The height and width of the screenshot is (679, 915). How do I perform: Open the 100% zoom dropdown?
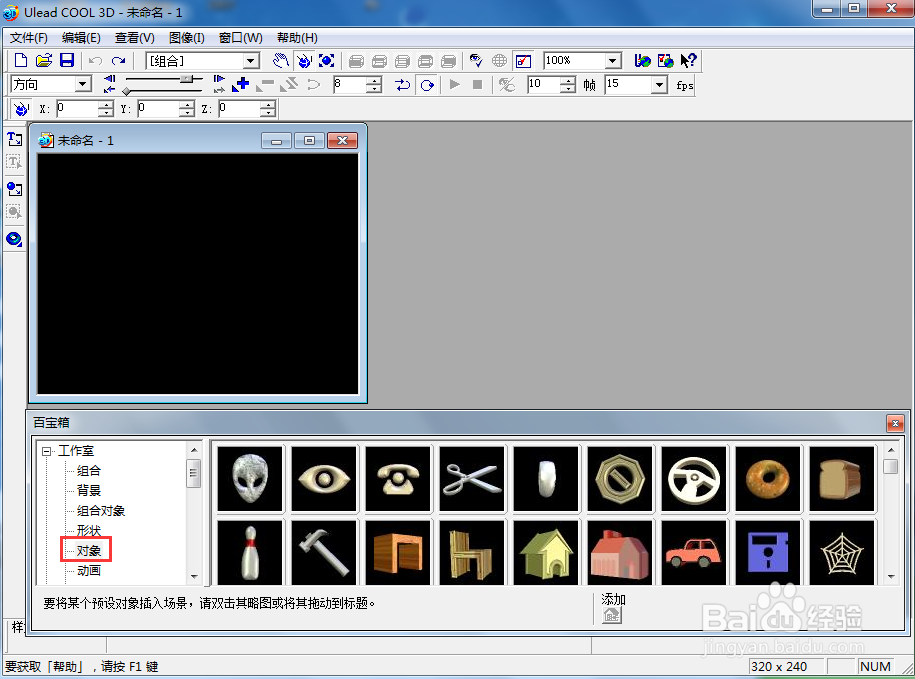click(612, 61)
